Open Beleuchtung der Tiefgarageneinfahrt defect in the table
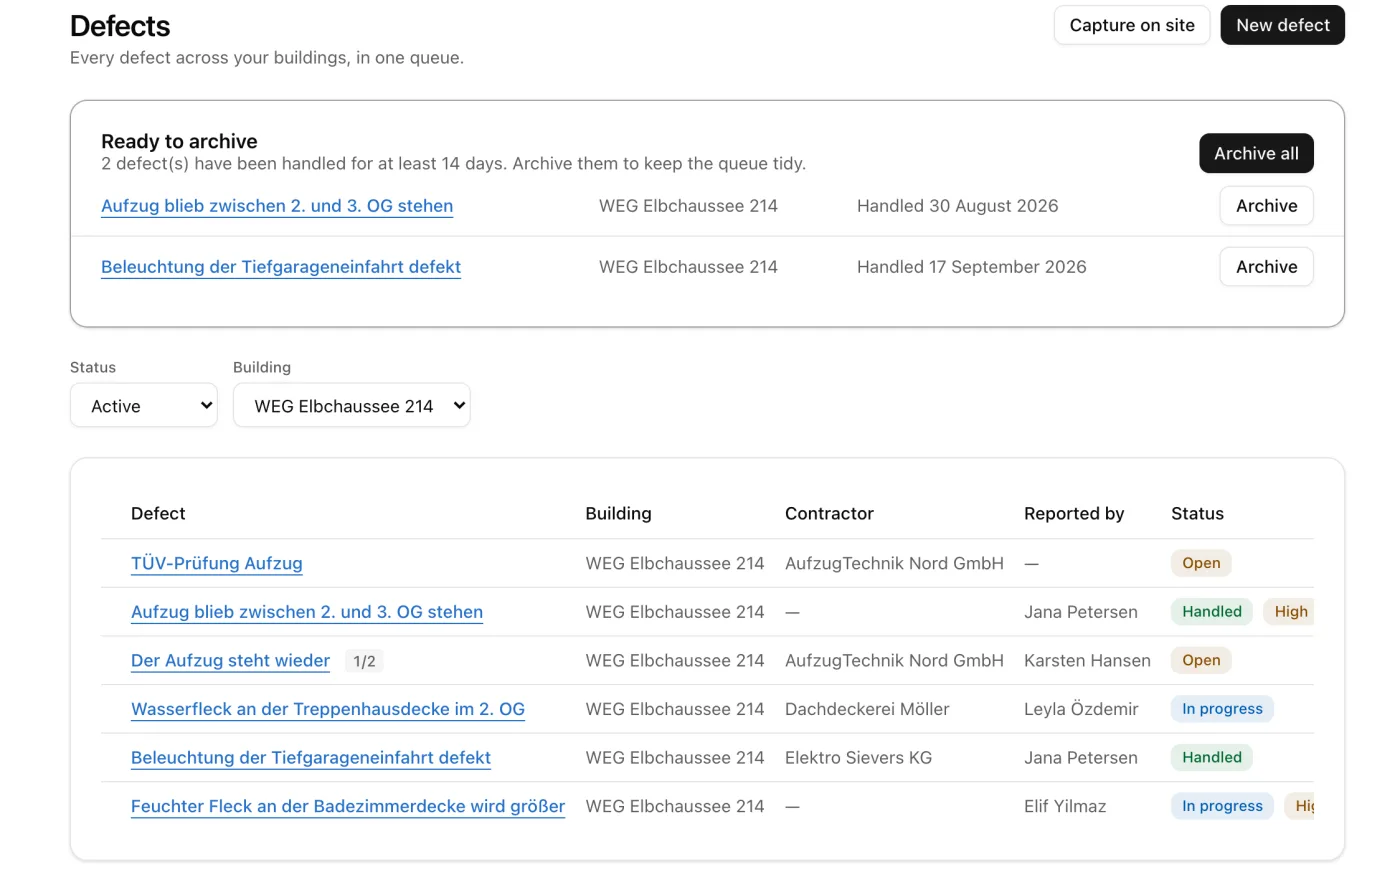Screen dimensions: 1400x872 click(x=311, y=758)
